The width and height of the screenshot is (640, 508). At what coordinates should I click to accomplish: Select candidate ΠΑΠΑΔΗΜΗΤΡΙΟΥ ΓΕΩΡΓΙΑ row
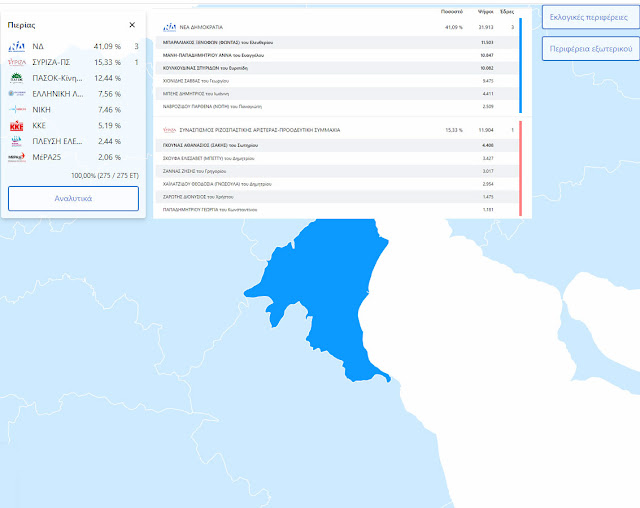337,210
